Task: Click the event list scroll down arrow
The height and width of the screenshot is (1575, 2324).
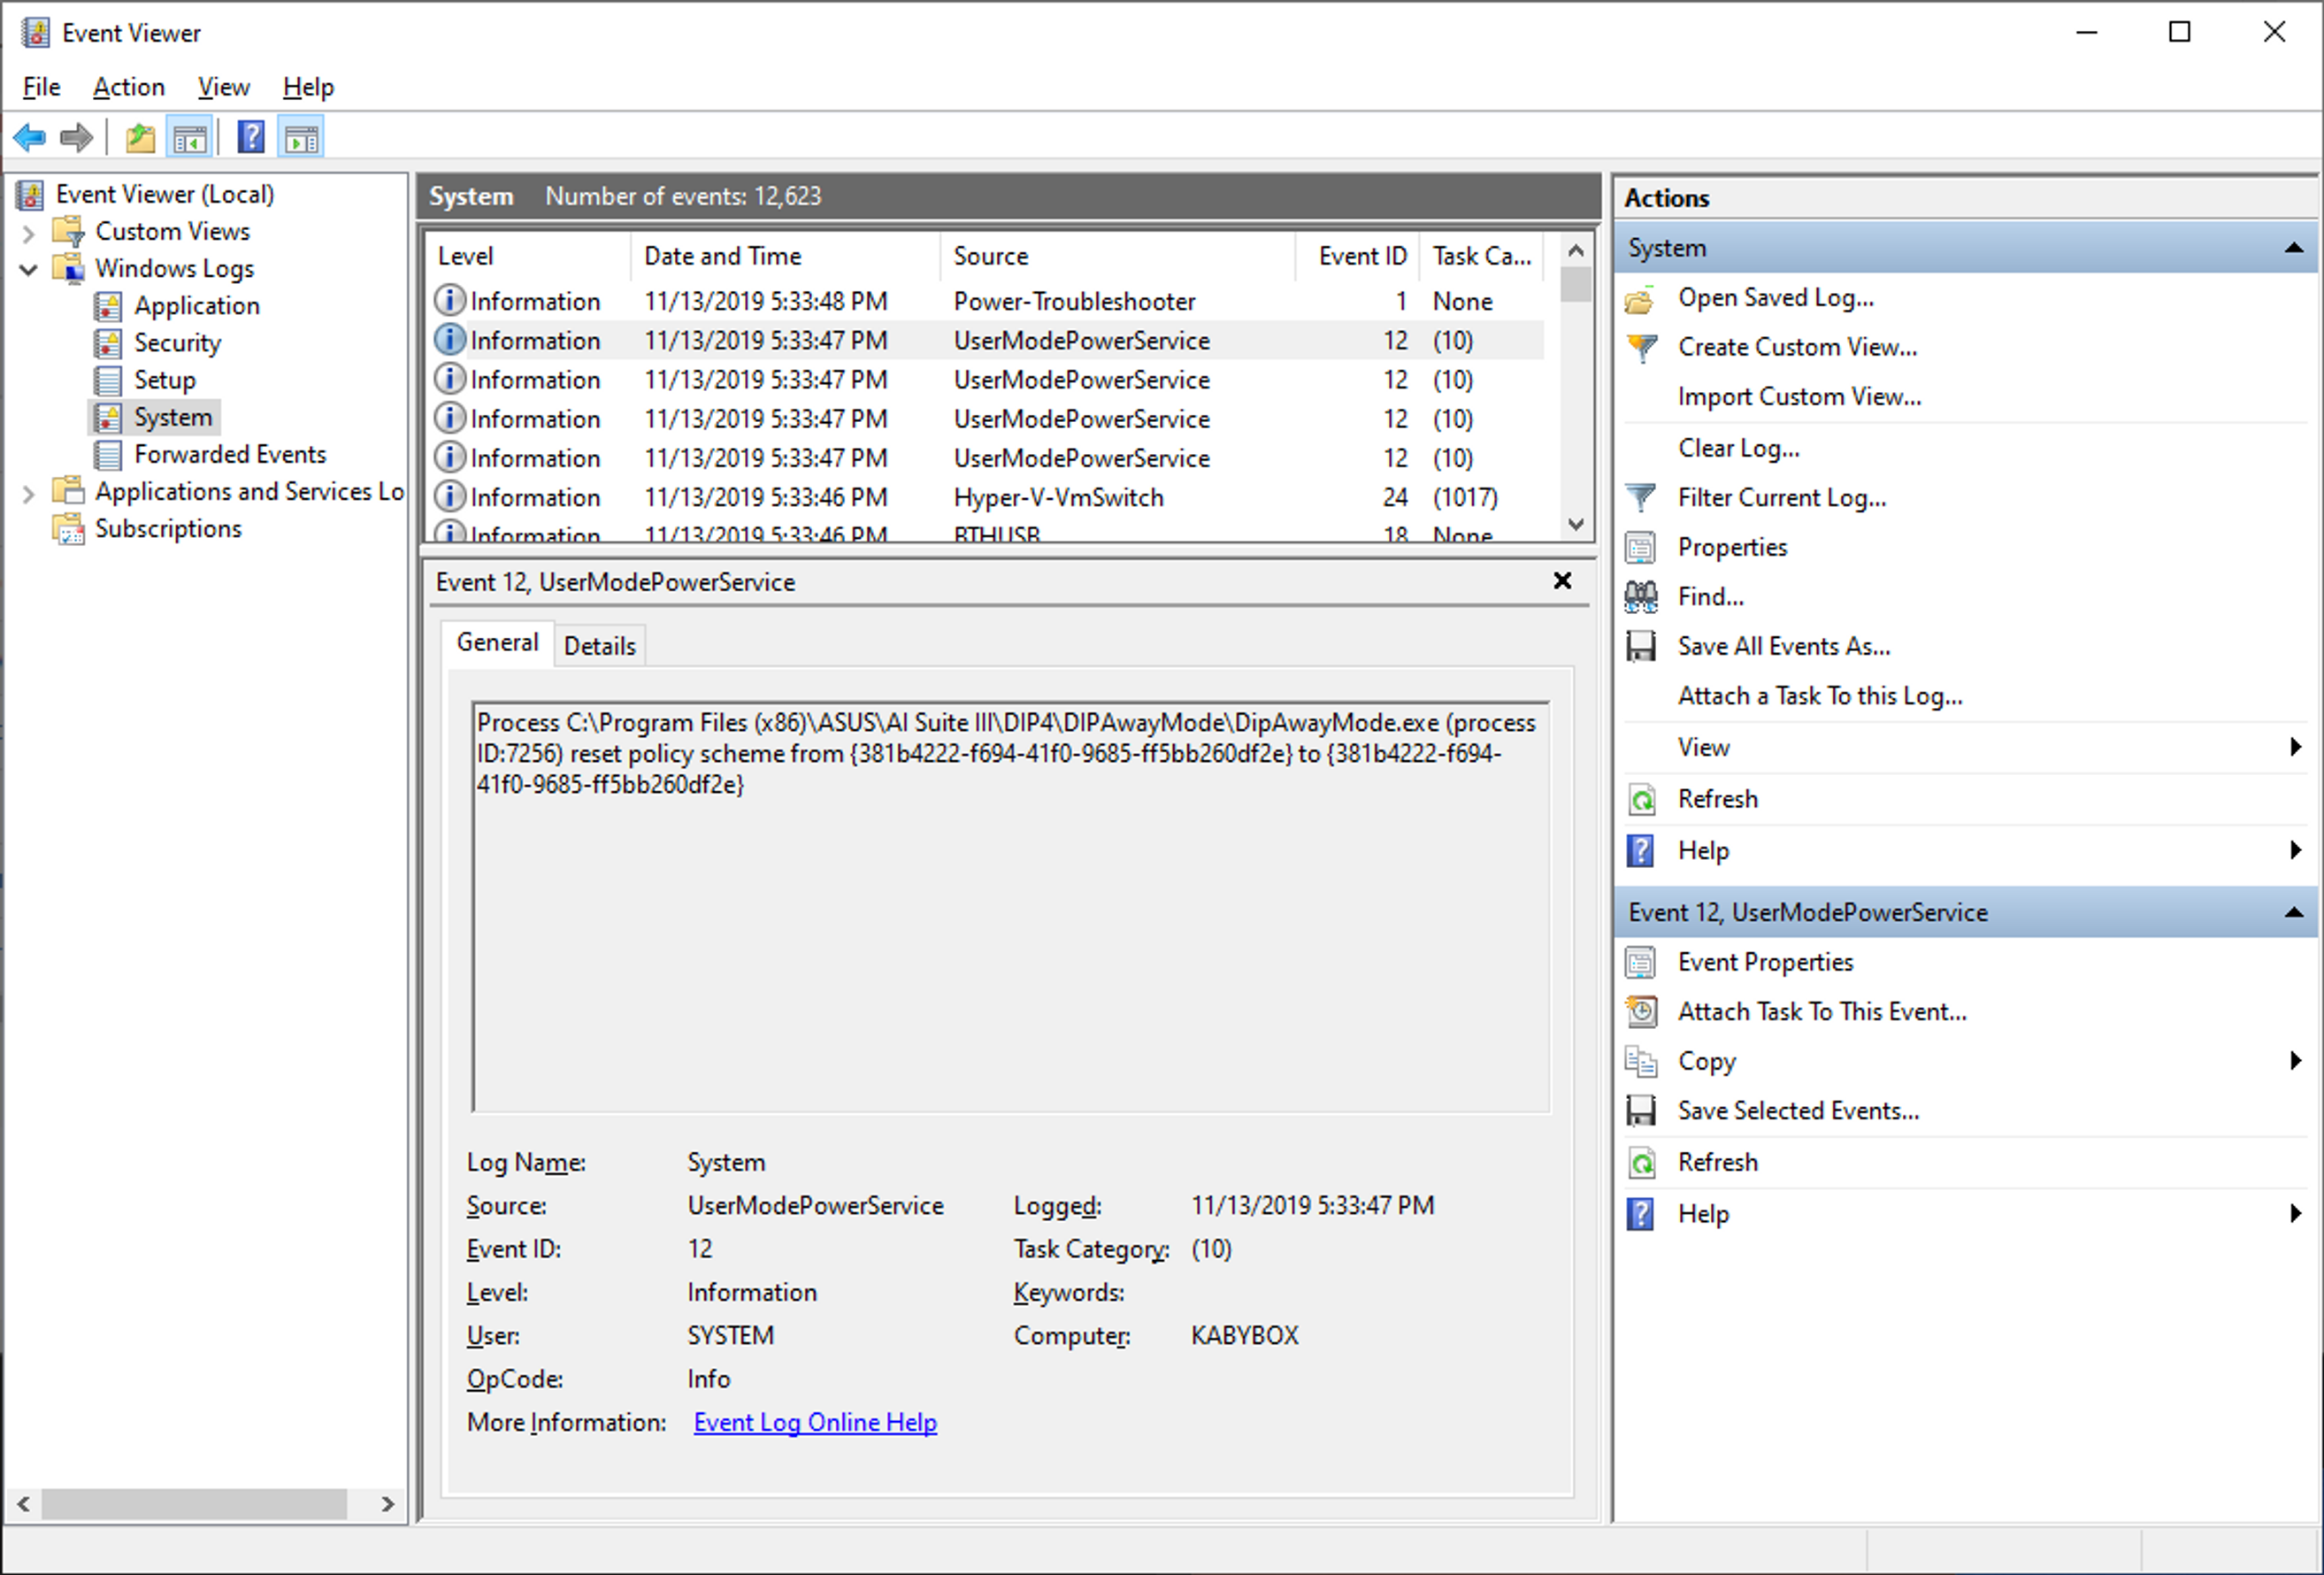Action: pos(1576,524)
